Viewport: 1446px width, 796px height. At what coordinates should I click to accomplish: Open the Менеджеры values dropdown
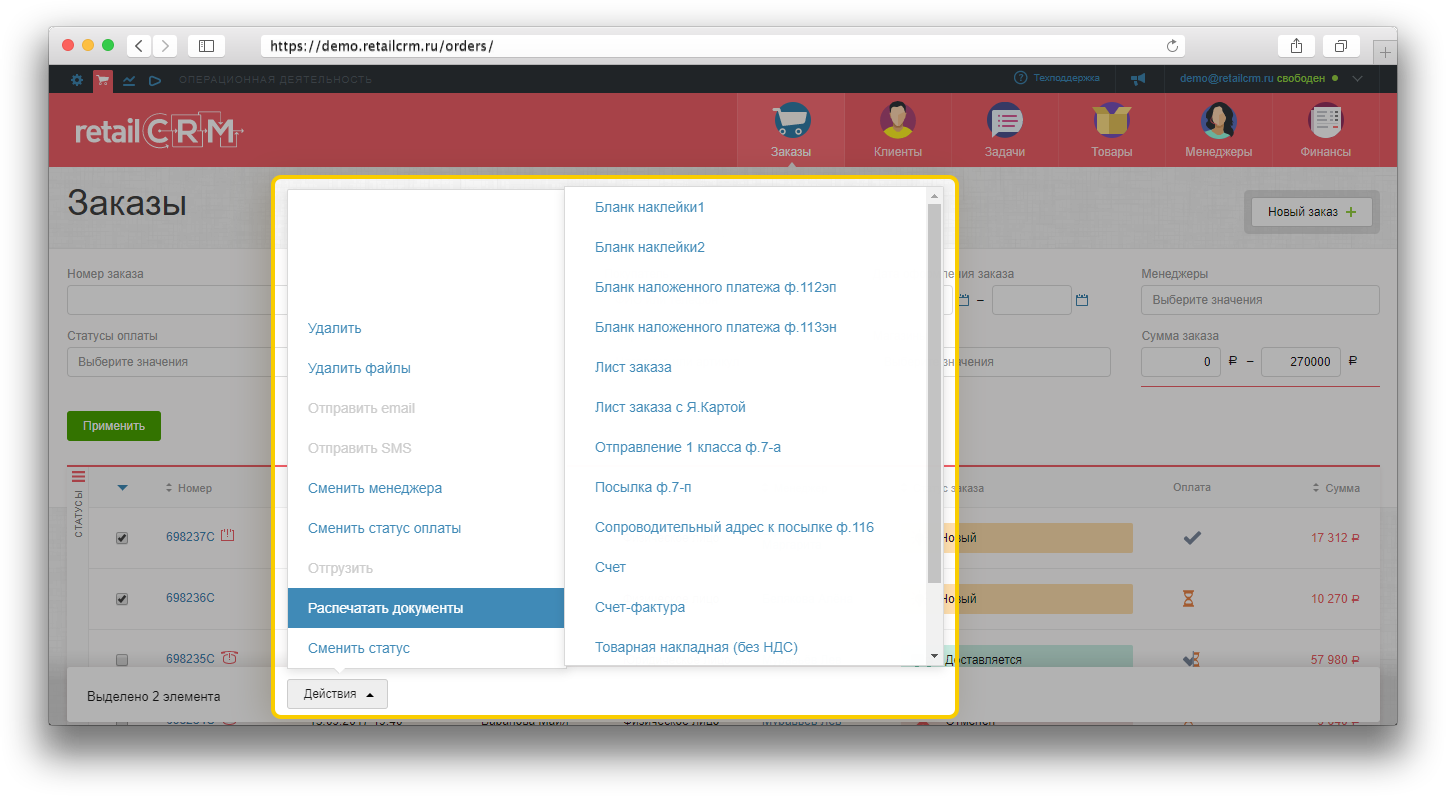click(x=1260, y=300)
